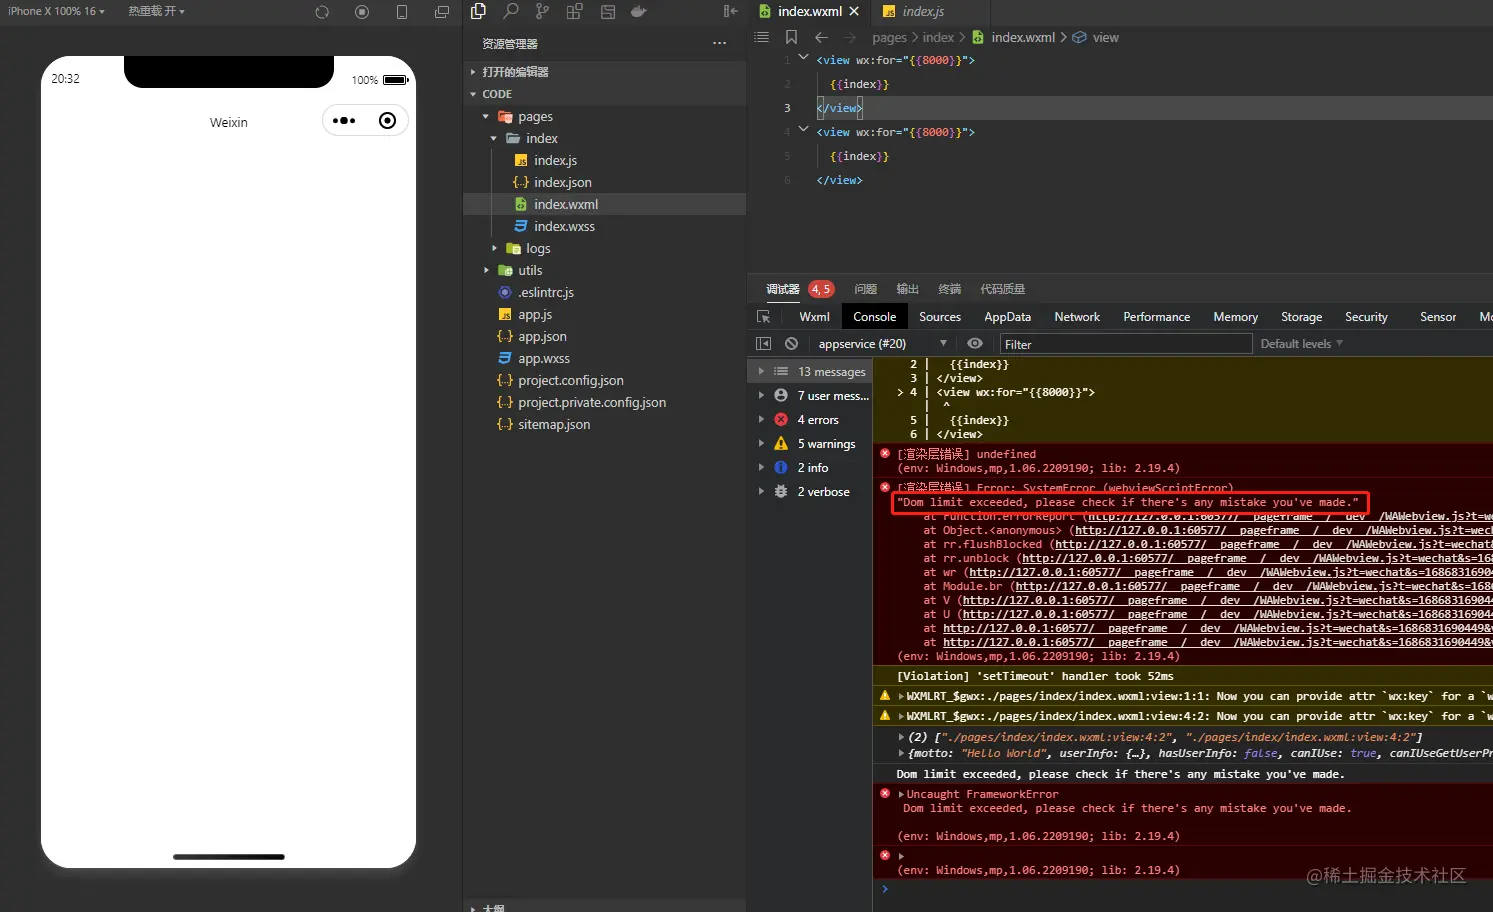Toggle the console sidebar panel icon

763,343
